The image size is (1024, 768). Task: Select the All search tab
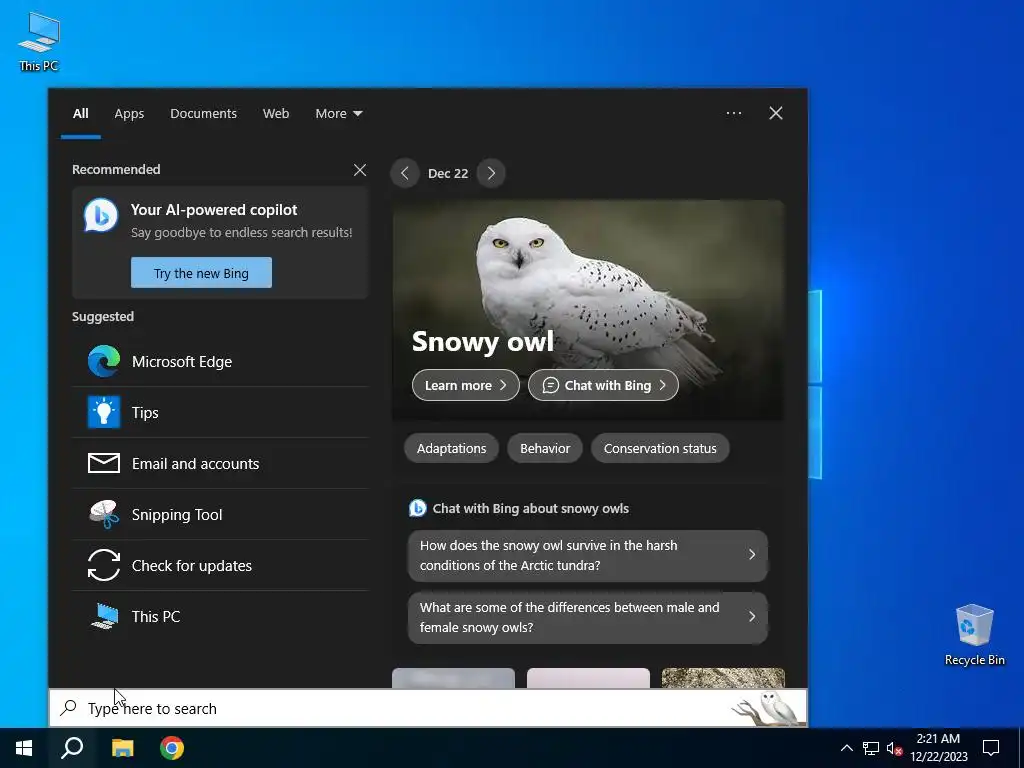coord(80,114)
